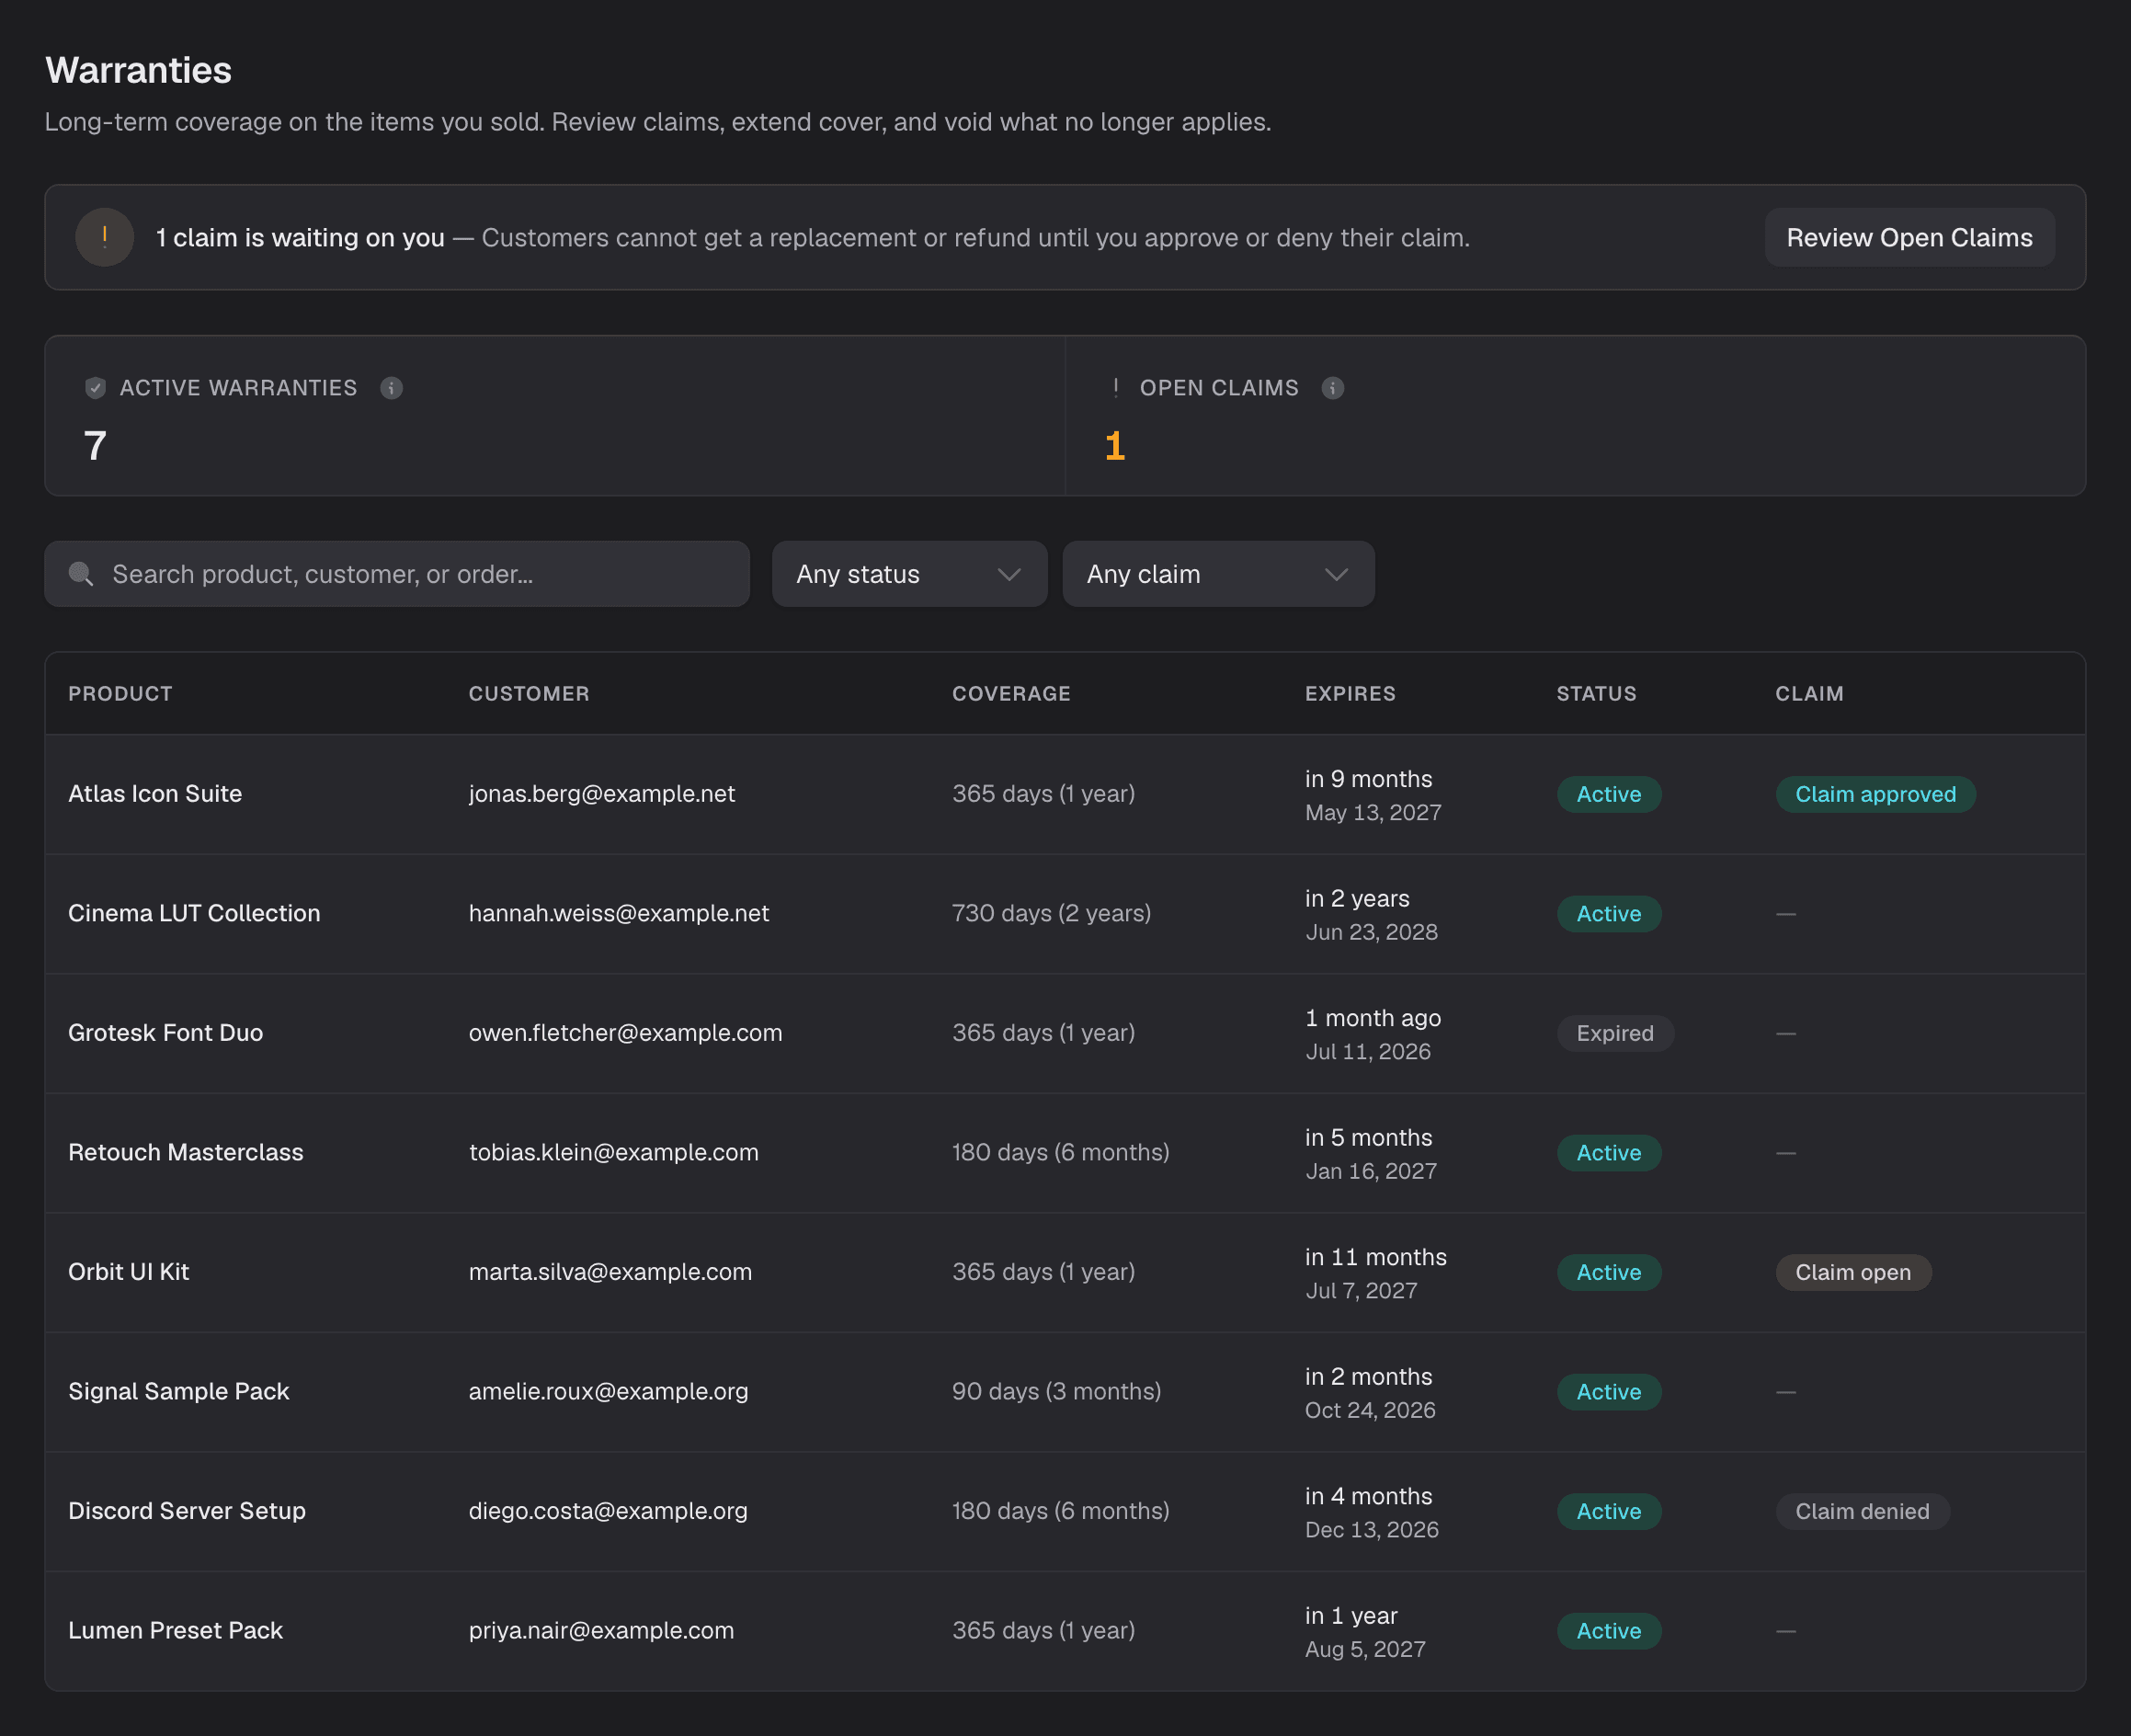Select Cinema LUT Collection product
The image size is (2131, 1736).
point(194,913)
